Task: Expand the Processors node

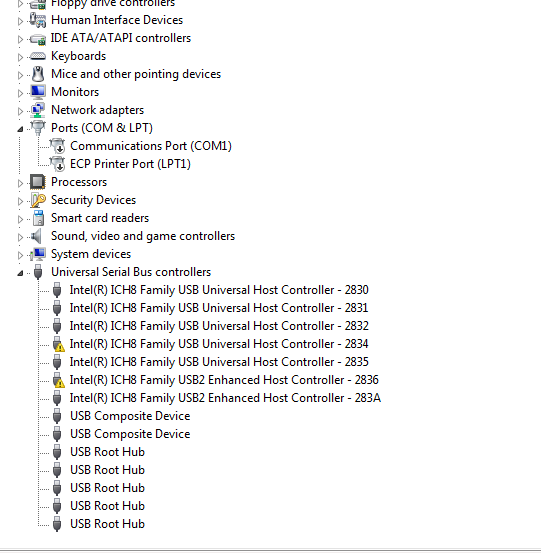Action: (x=20, y=183)
